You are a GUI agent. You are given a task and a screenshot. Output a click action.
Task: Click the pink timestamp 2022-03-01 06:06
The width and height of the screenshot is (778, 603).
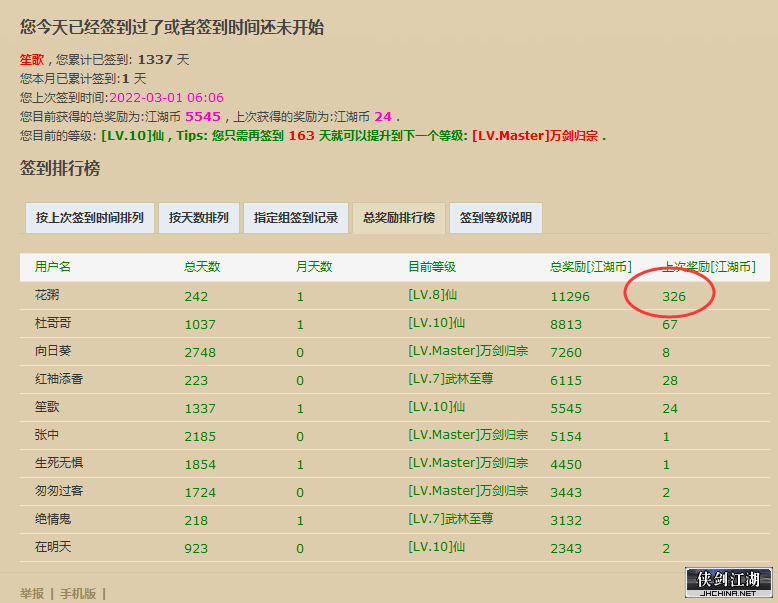(166, 97)
